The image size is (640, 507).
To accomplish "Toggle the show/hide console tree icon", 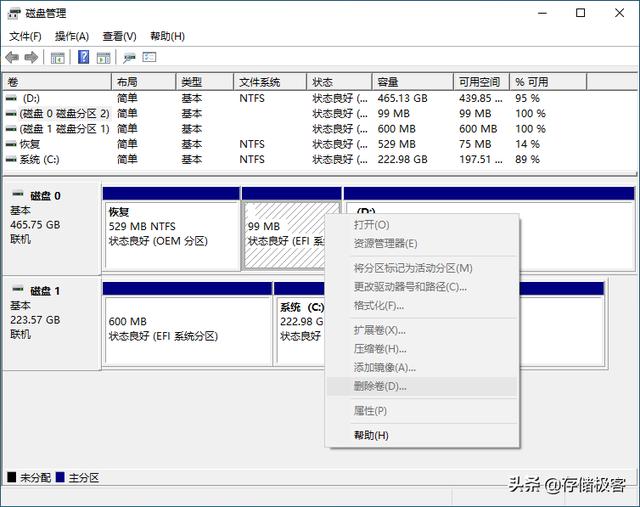I will tap(58, 58).
